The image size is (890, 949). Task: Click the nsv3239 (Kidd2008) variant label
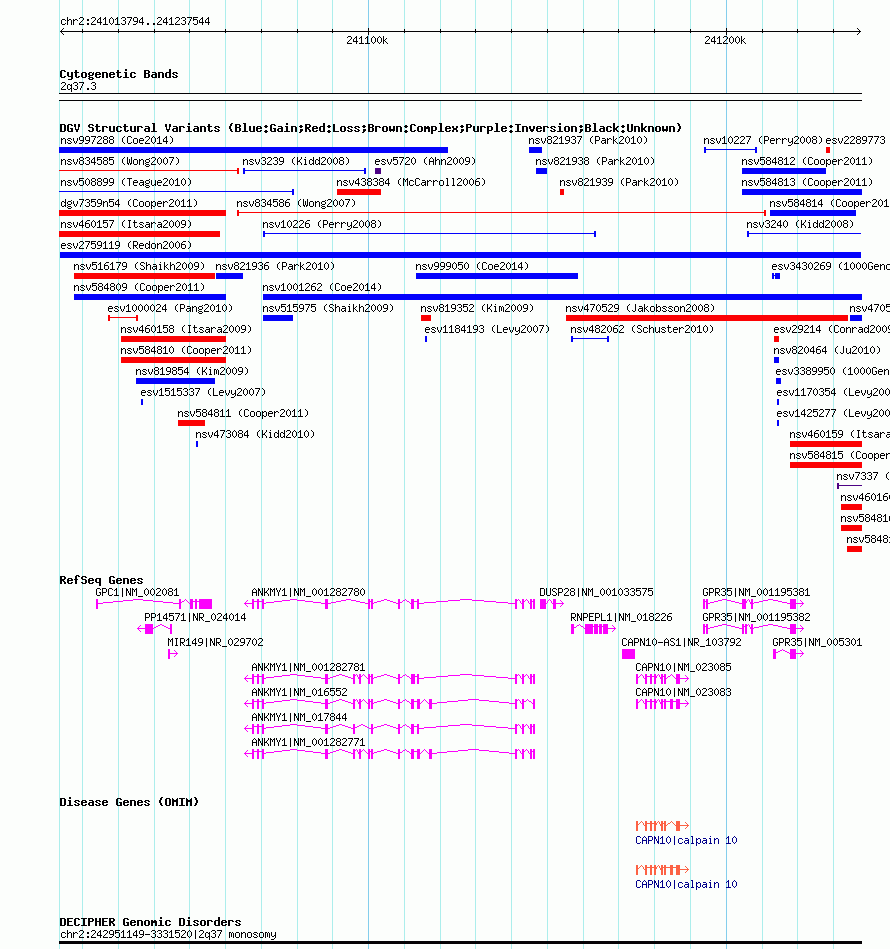click(296, 162)
